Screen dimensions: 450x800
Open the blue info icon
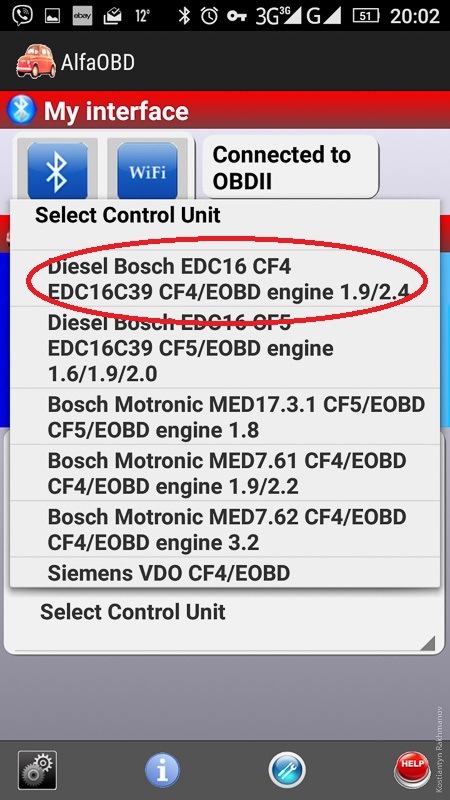[162, 770]
